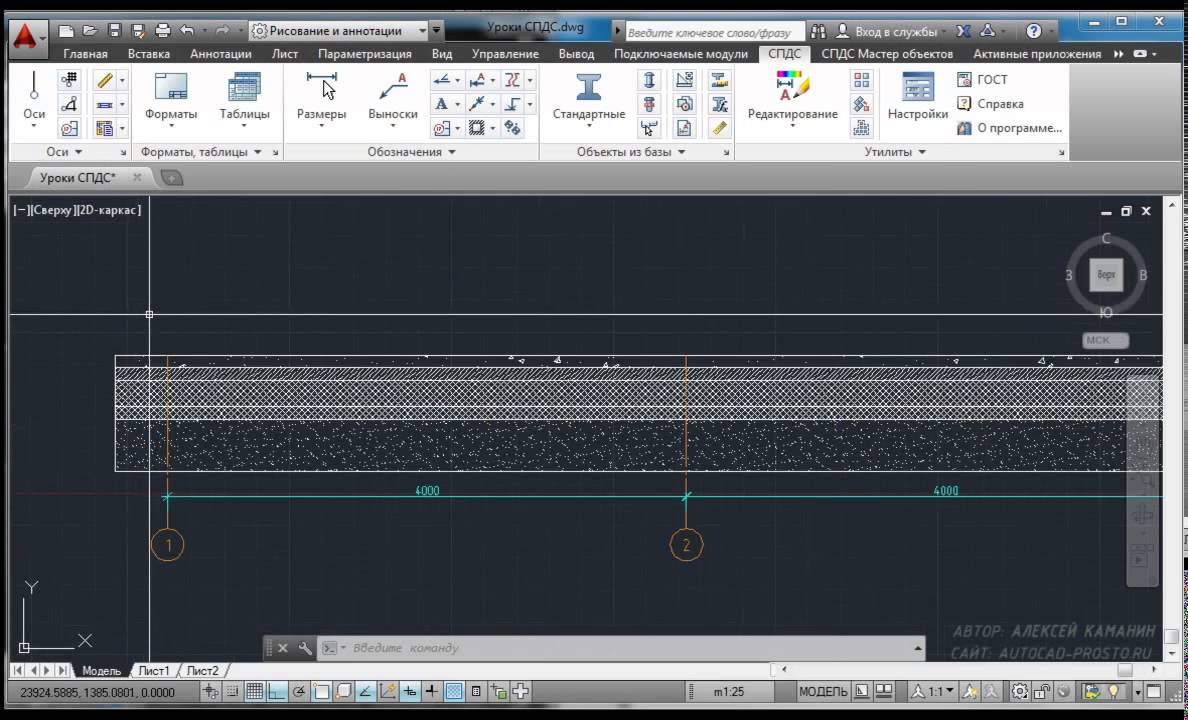Click the wrench icon in the command line
This screenshot has height=720, width=1188.
point(305,648)
